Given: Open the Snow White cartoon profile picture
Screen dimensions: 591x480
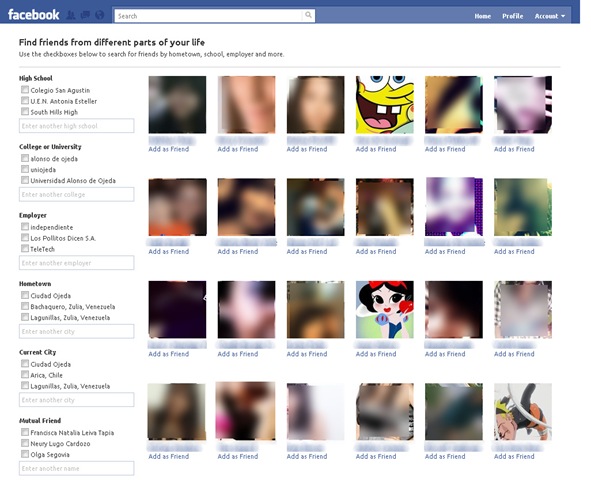Looking at the screenshot, I should coord(385,310).
